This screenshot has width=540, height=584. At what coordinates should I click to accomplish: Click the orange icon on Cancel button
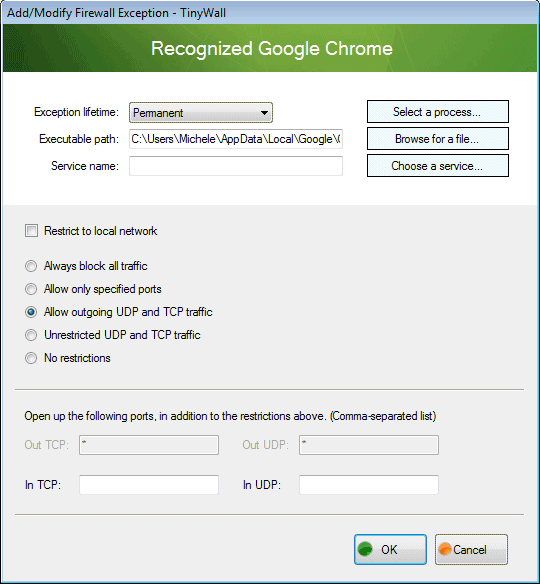click(445, 549)
